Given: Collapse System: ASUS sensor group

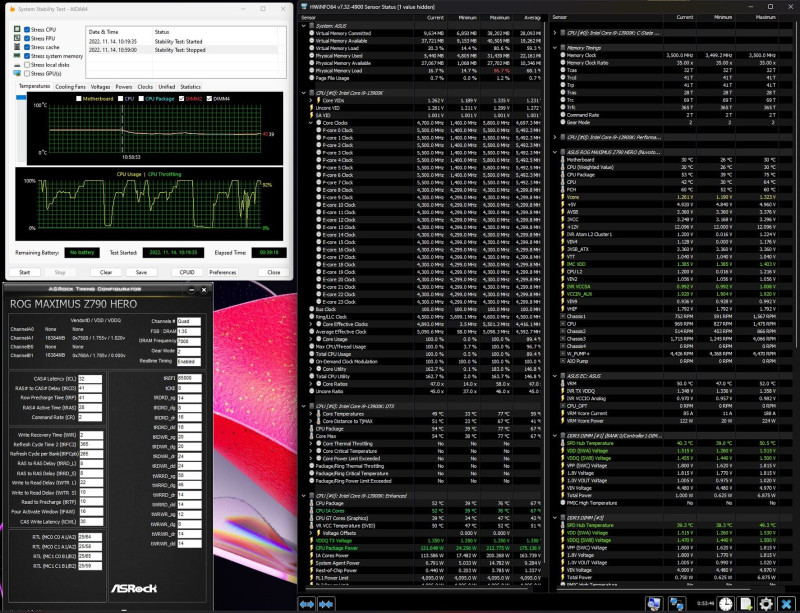Looking at the screenshot, I should click(x=305, y=26).
